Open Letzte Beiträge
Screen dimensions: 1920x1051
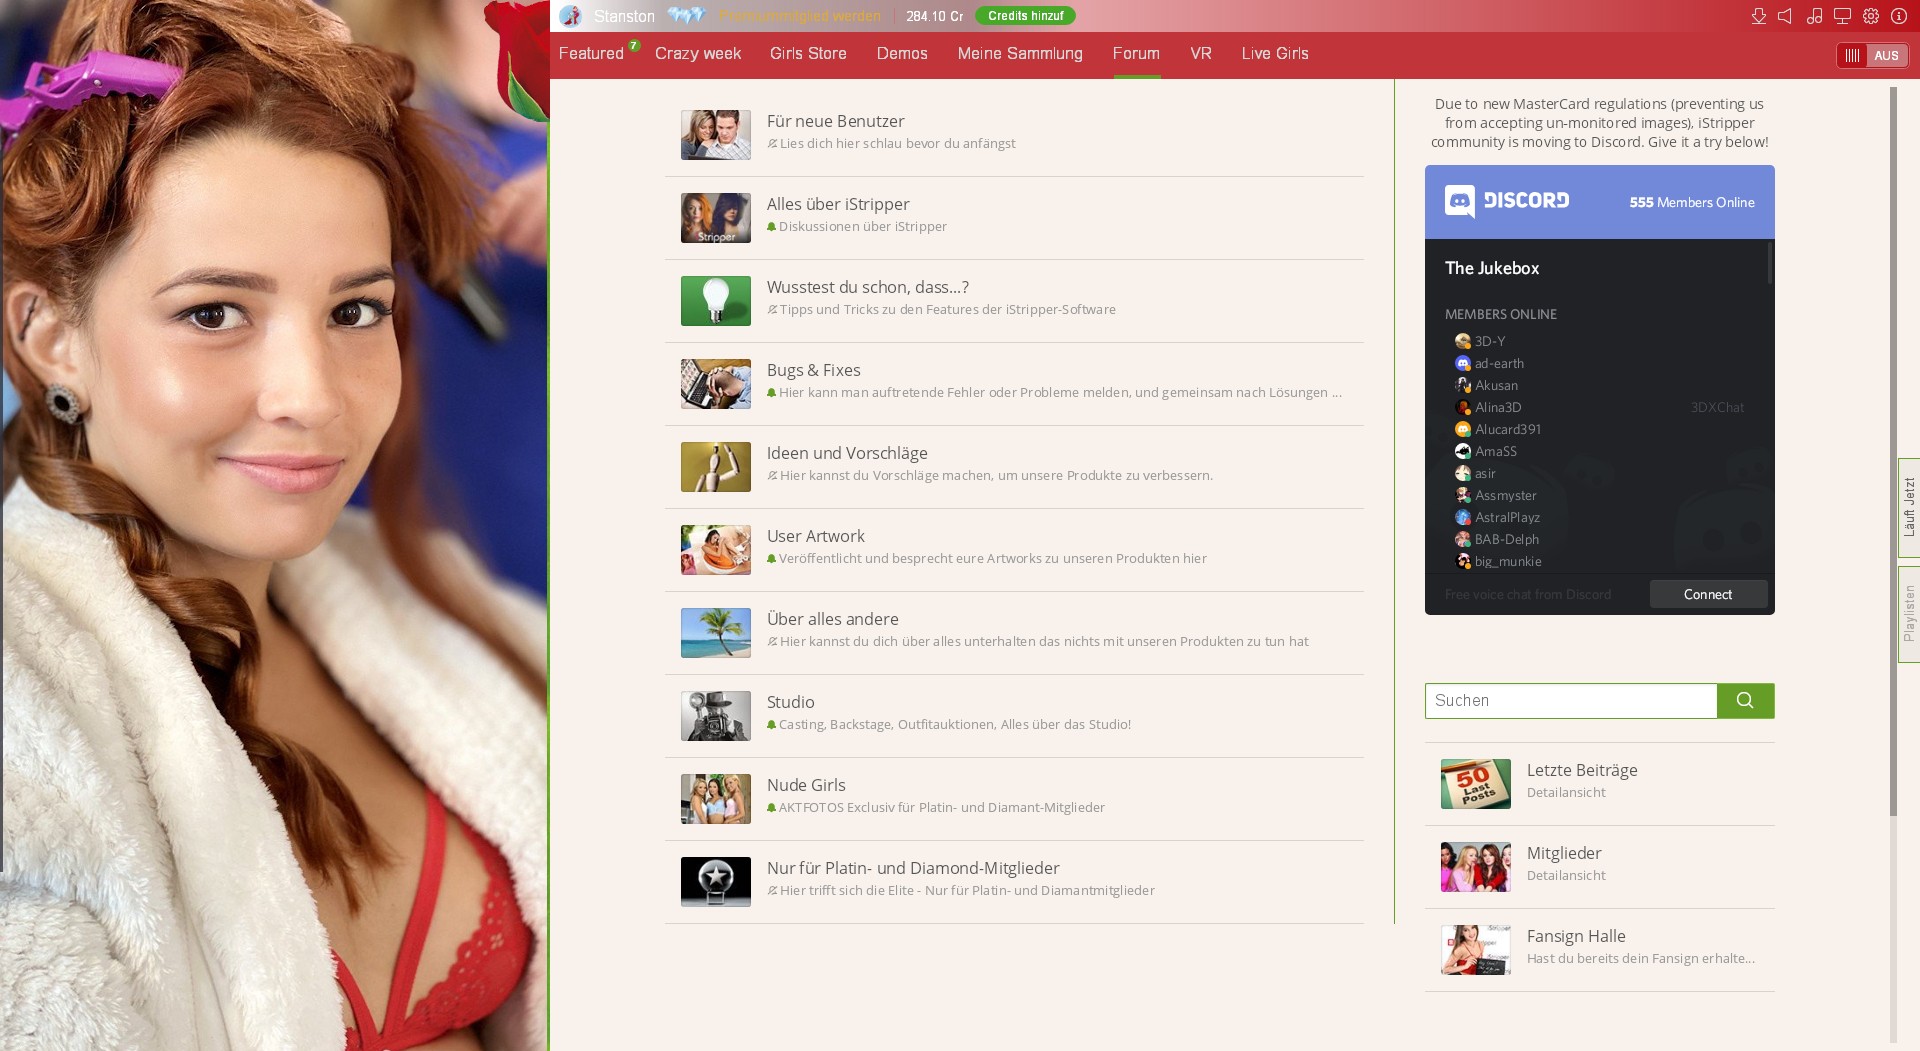point(1600,784)
